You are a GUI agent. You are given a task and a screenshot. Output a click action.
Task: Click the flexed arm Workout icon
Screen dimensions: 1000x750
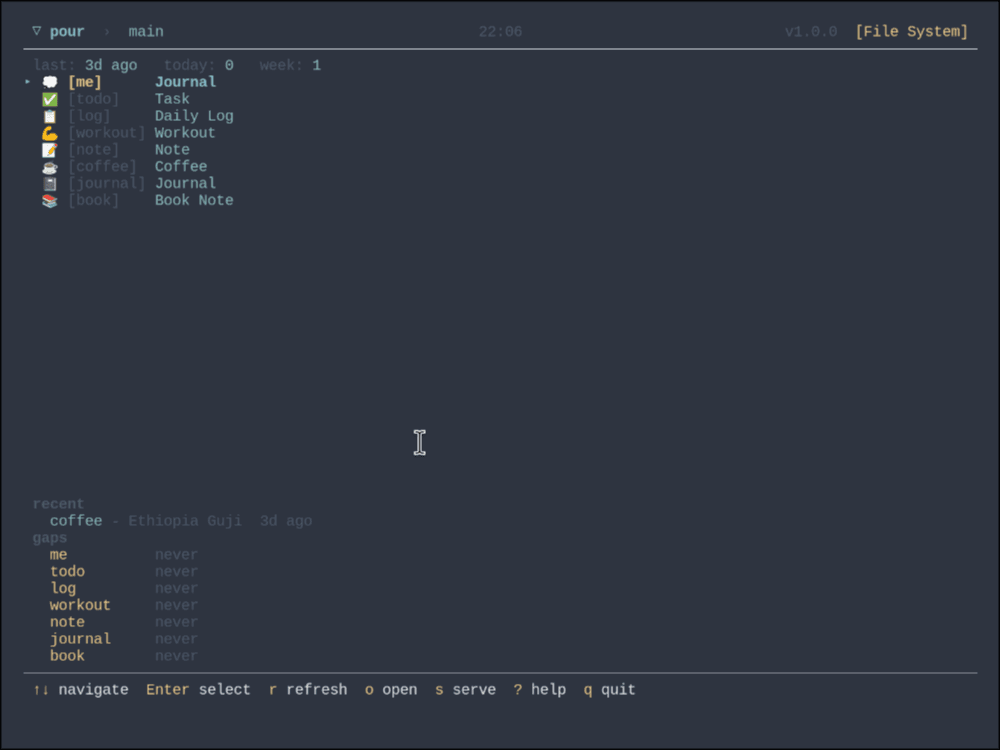[50, 133]
